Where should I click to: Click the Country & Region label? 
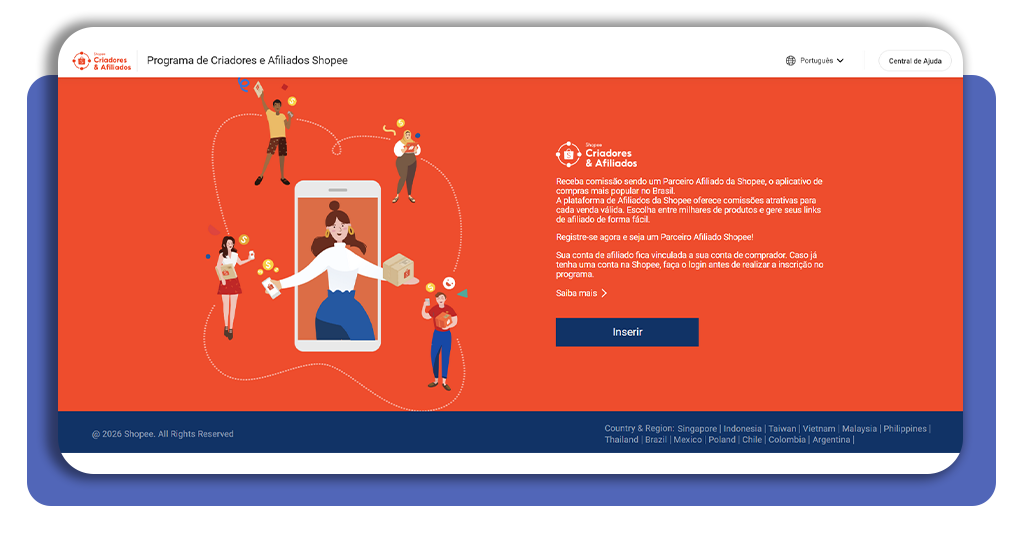639,429
